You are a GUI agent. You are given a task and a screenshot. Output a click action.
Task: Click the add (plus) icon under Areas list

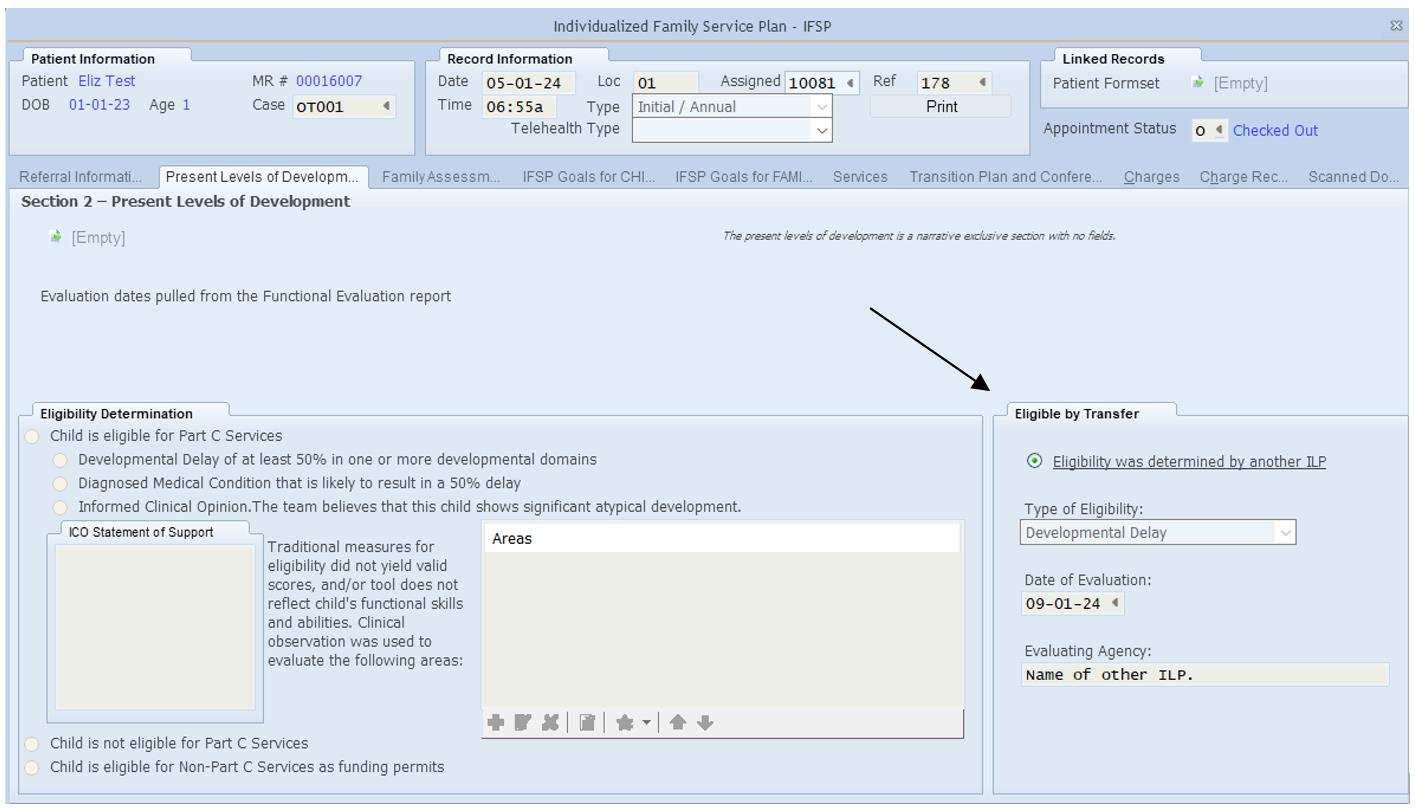[x=495, y=723]
